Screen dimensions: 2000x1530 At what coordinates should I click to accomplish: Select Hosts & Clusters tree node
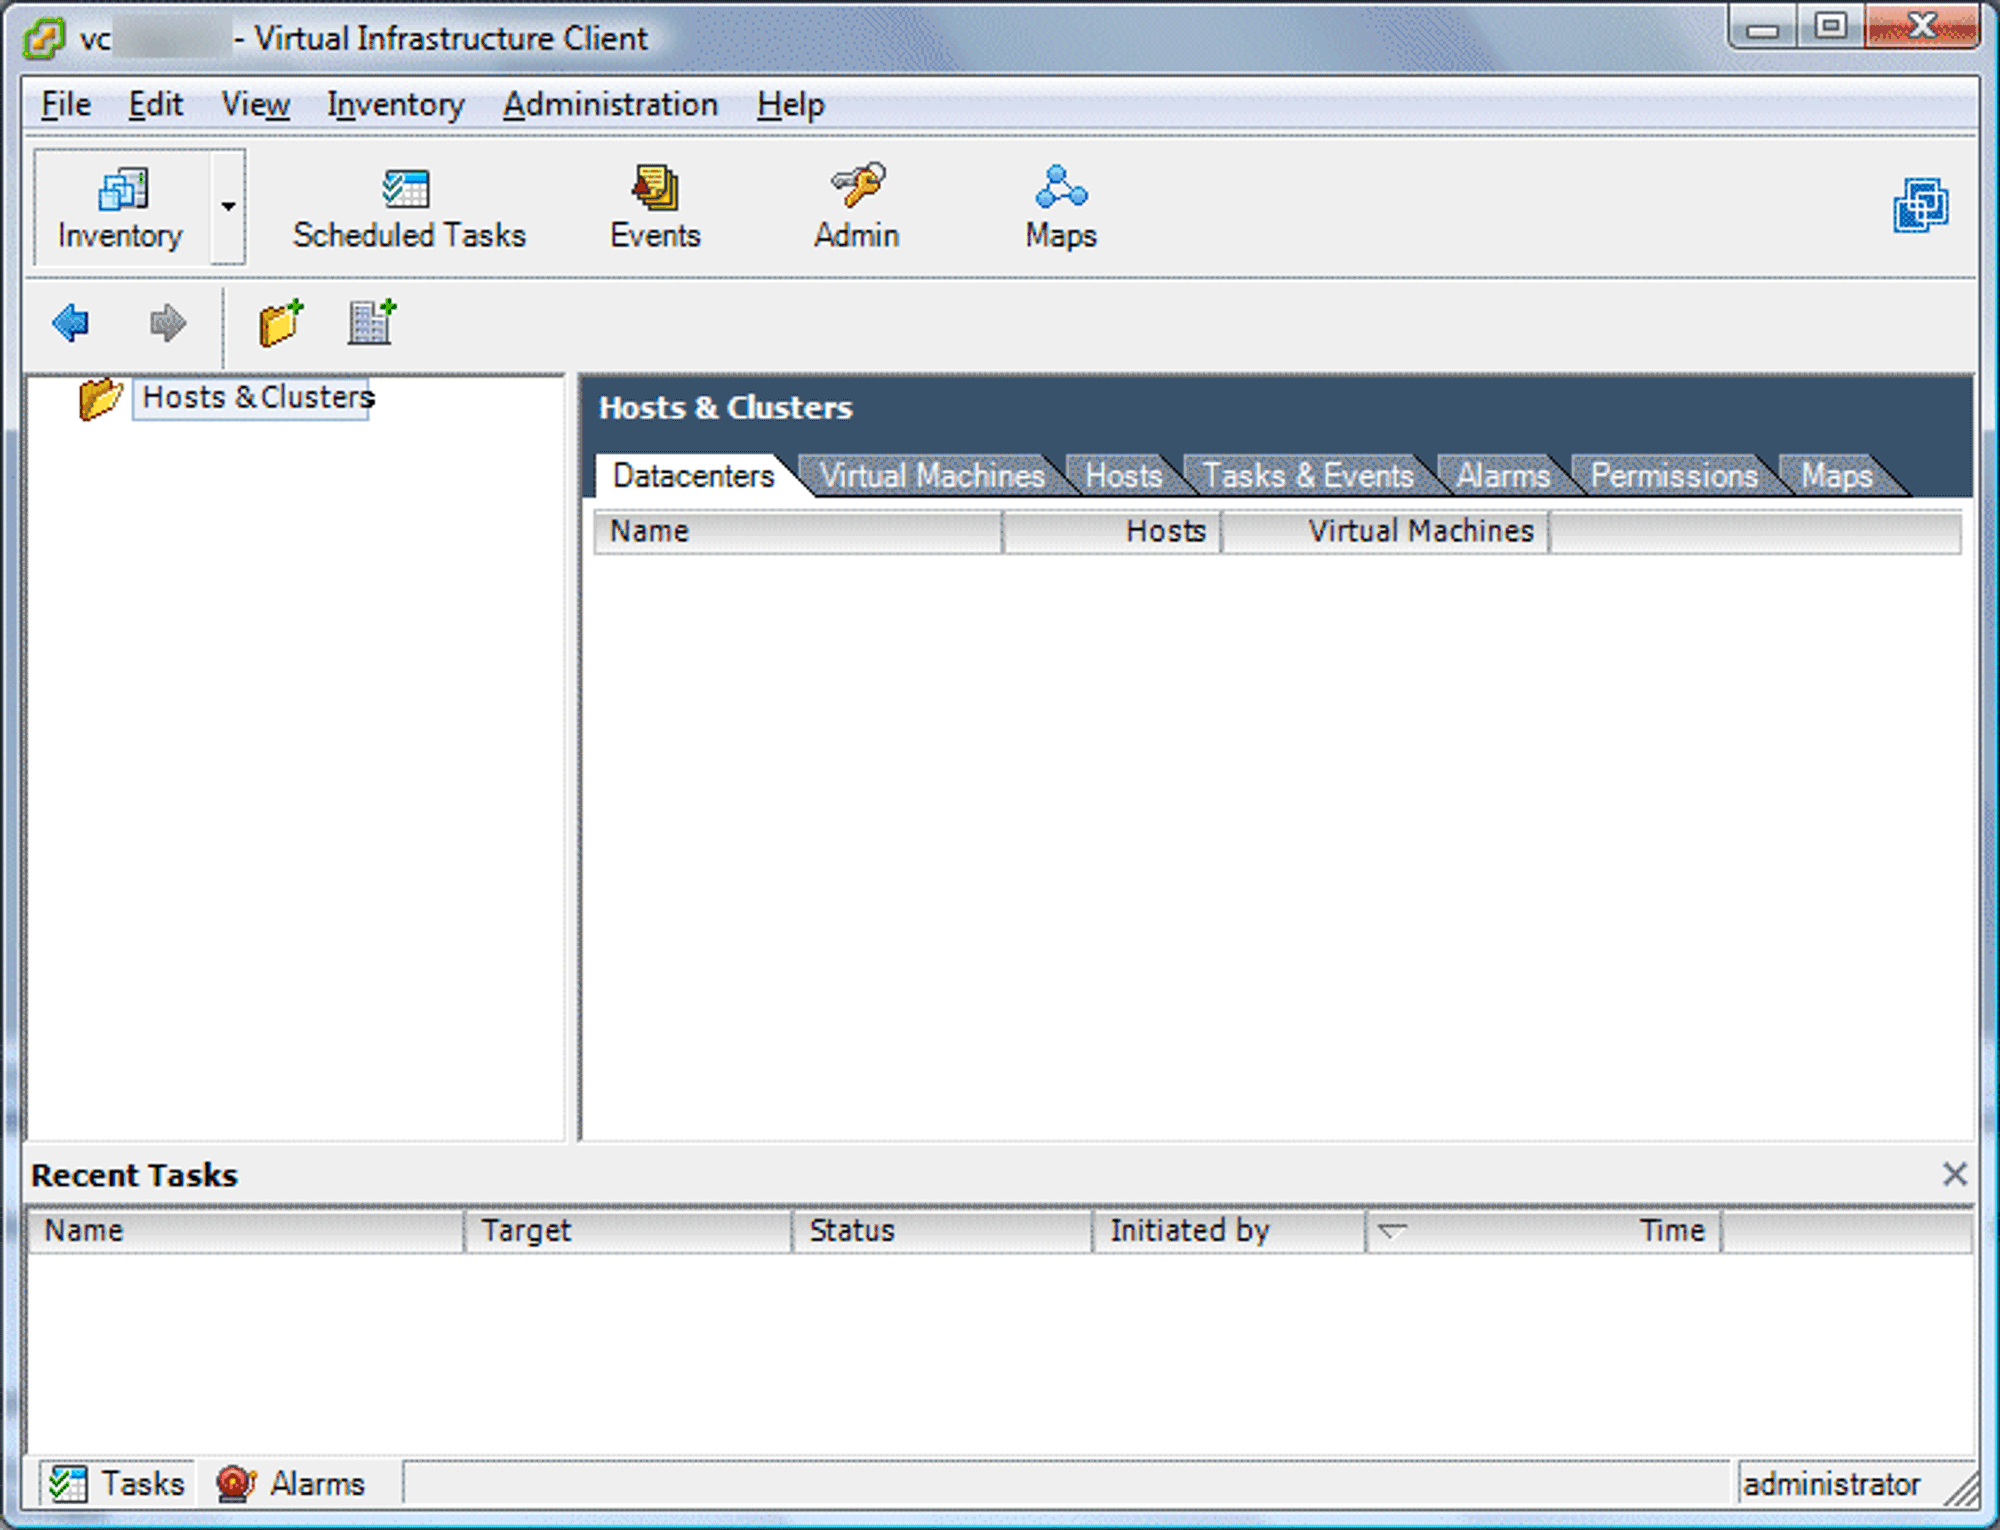pos(252,398)
